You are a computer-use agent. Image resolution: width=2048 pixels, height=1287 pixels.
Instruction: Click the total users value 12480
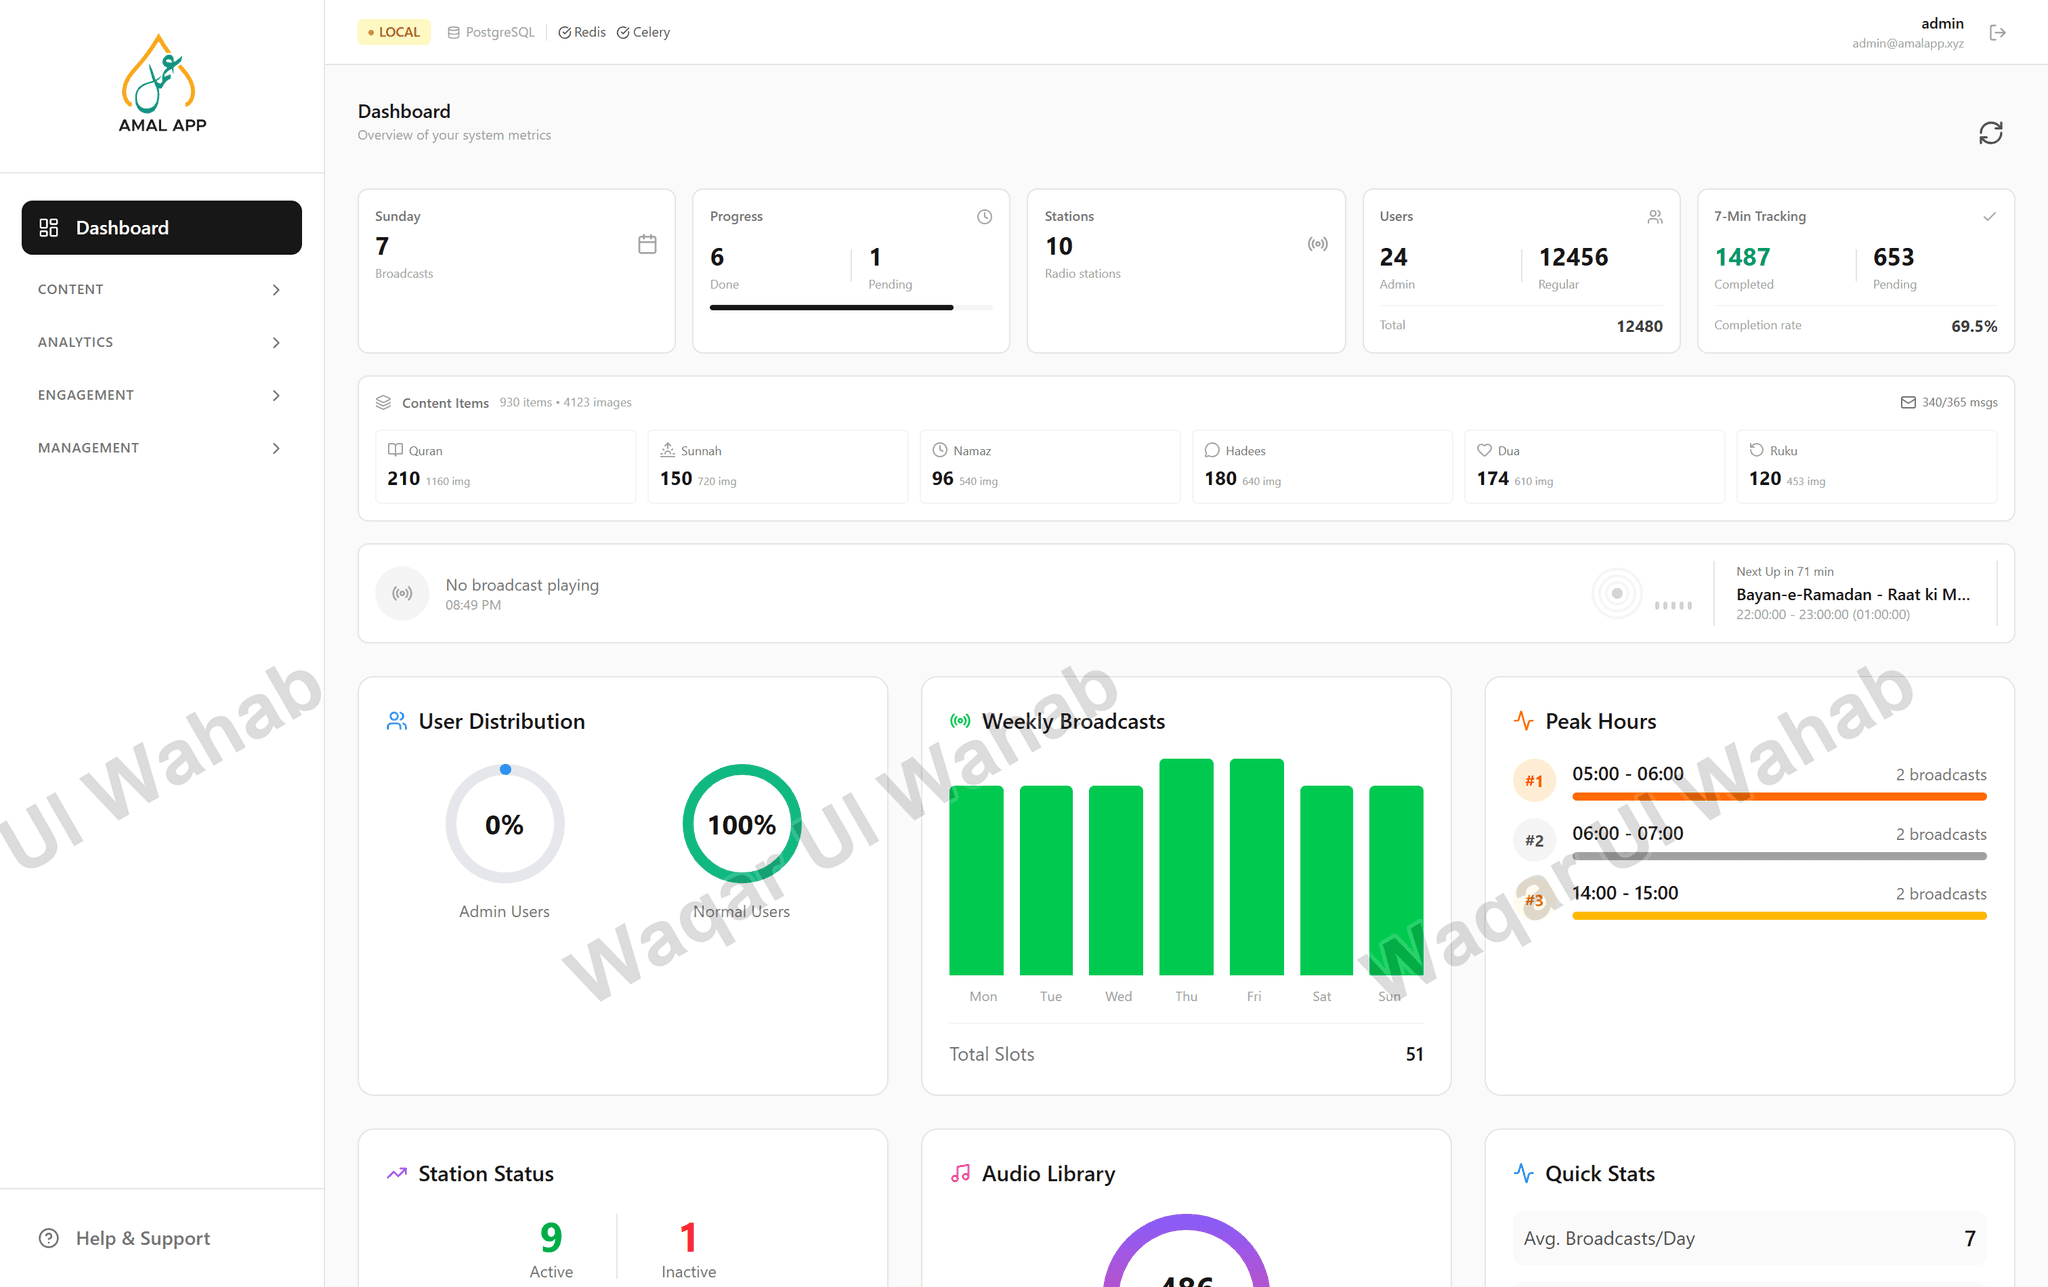[1639, 326]
